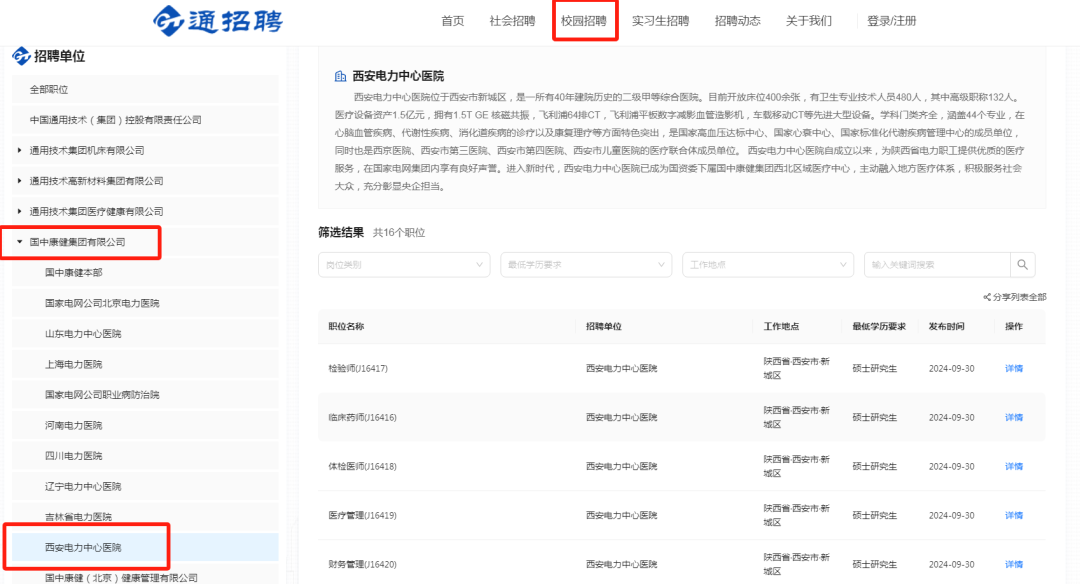Select 山东电力中心医院 in sidebar
This screenshot has width=1080, height=584.
tap(145, 333)
